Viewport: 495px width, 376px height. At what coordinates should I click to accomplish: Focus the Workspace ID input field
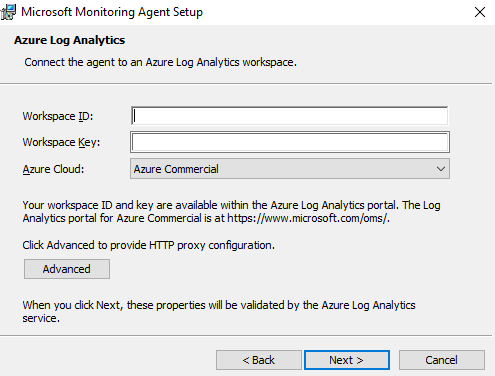tap(289, 116)
